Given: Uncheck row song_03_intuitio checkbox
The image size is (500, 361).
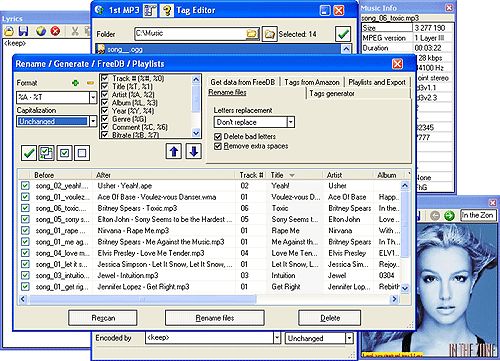Looking at the screenshot, I should click(x=25, y=275).
